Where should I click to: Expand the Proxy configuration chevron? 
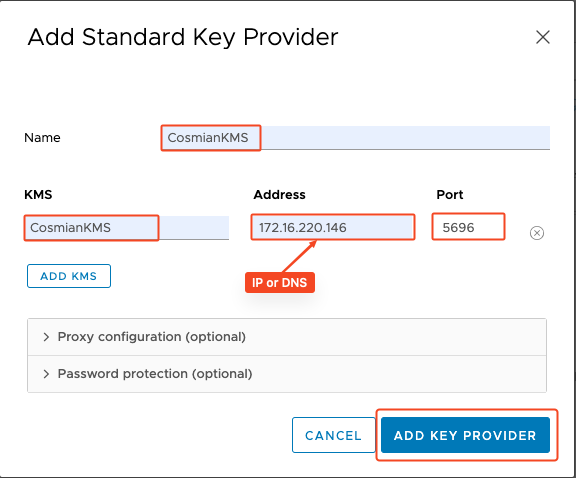point(46,337)
